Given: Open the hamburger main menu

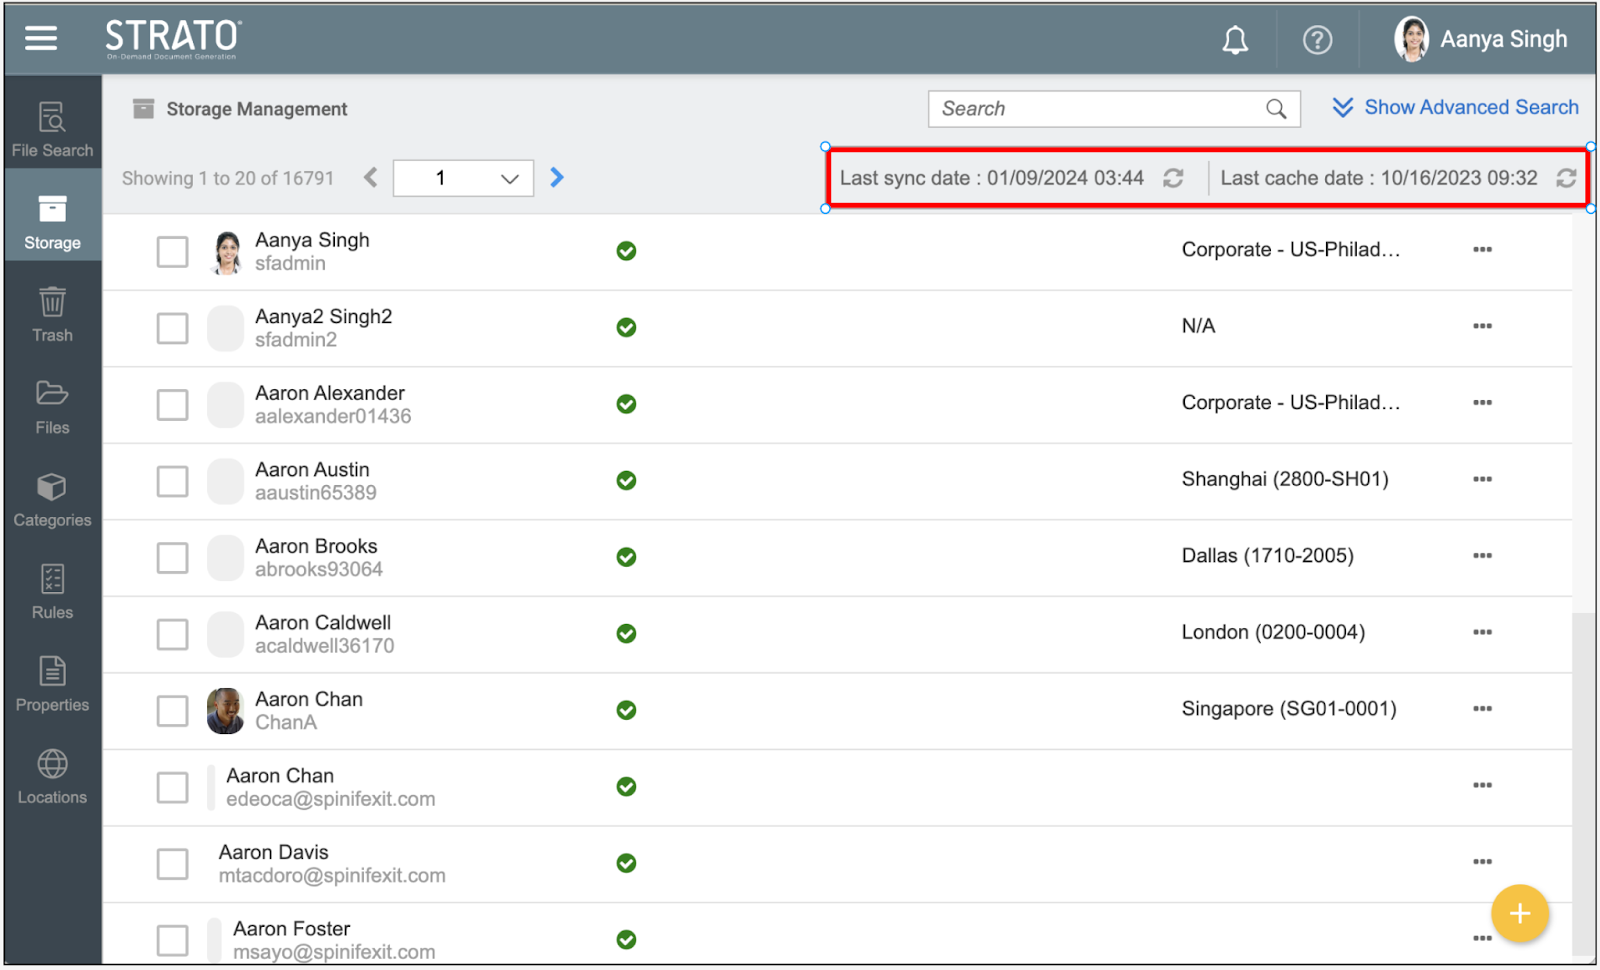Looking at the screenshot, I should 41,38.
